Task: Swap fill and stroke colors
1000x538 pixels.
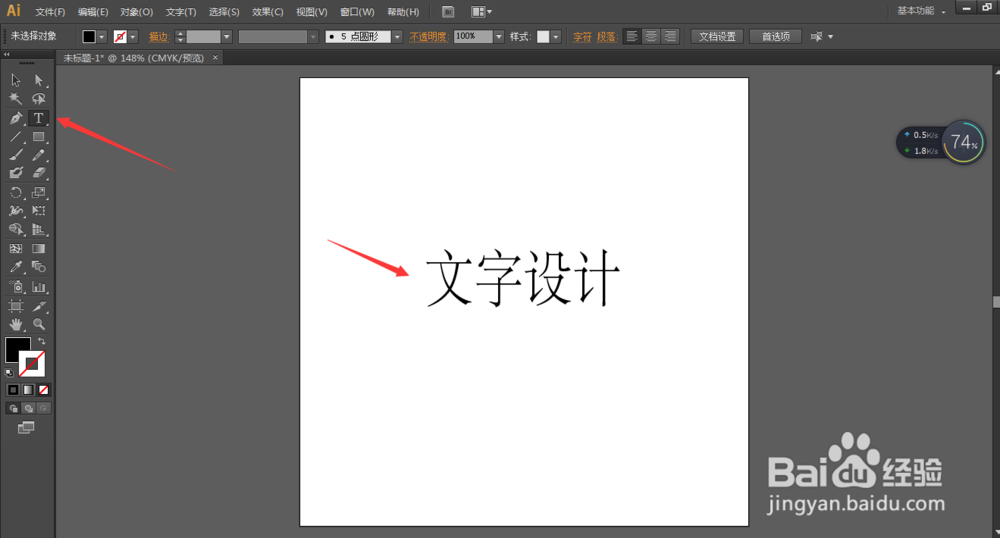Action: 41,342
